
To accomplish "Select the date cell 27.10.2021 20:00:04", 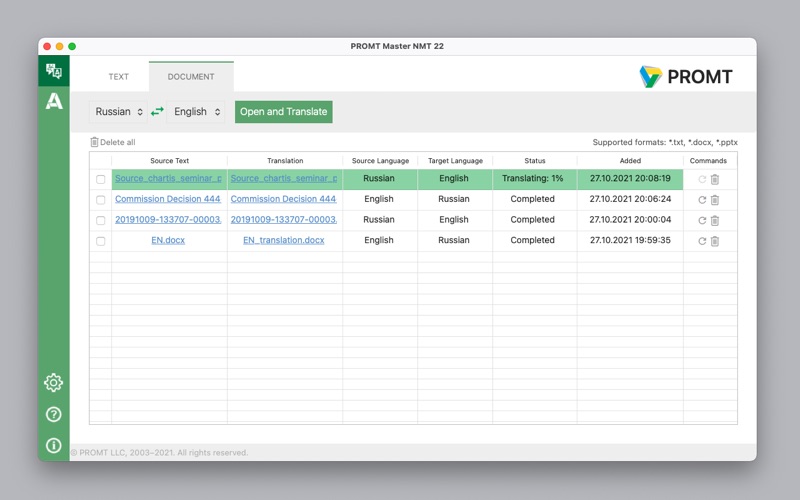I will pos(630,219).
